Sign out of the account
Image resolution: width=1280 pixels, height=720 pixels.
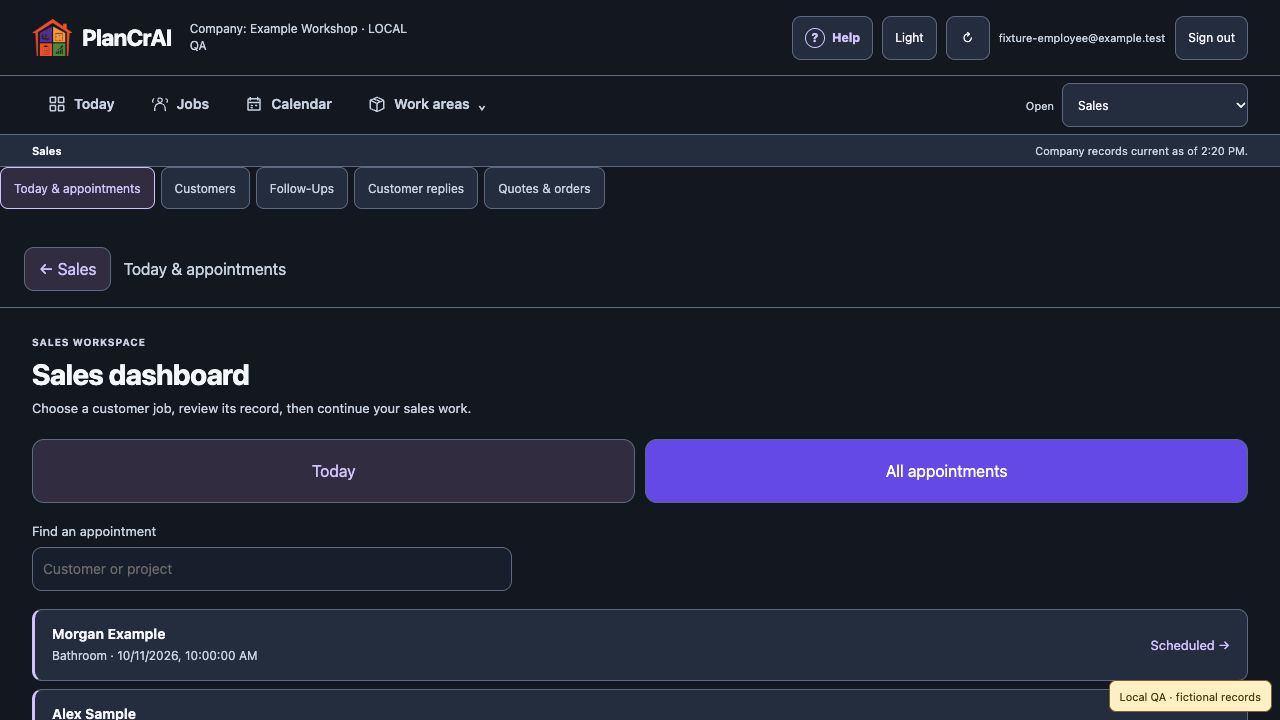(1211, 38)
